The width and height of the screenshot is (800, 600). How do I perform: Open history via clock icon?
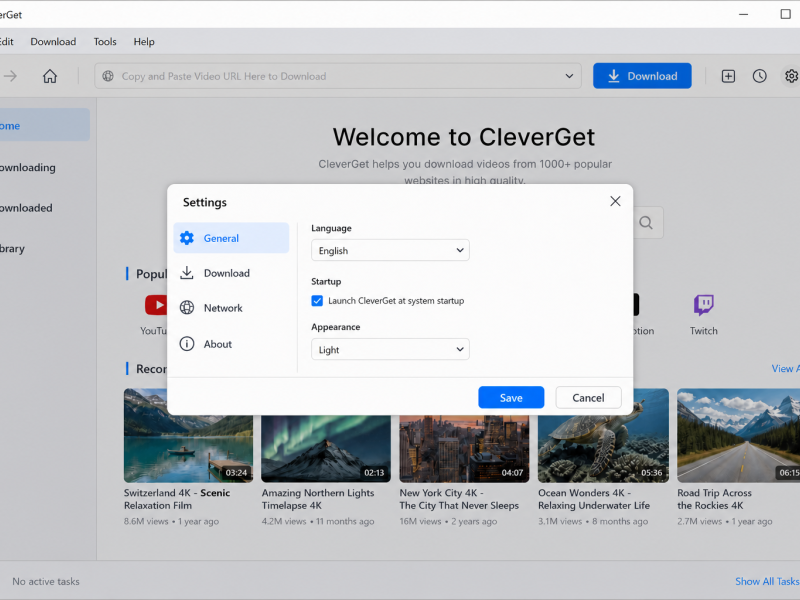coord(759,76)
